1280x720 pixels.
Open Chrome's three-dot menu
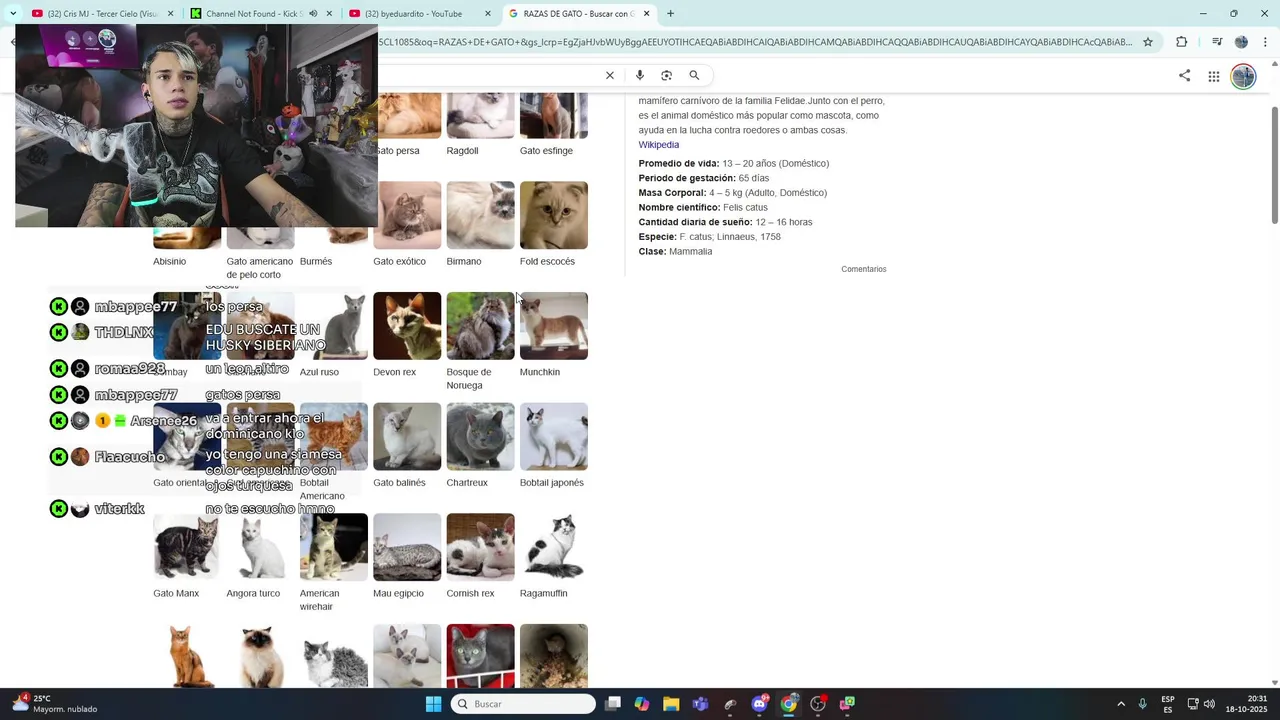pos(1265,42)
